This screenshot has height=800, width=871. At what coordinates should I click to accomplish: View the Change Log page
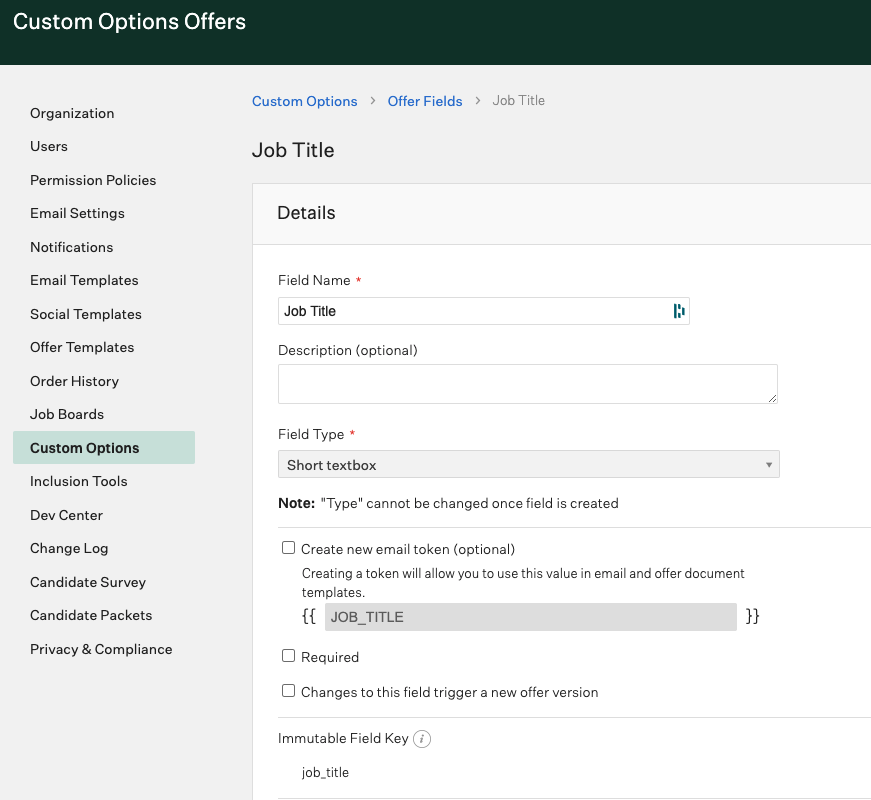coord(69,548)
